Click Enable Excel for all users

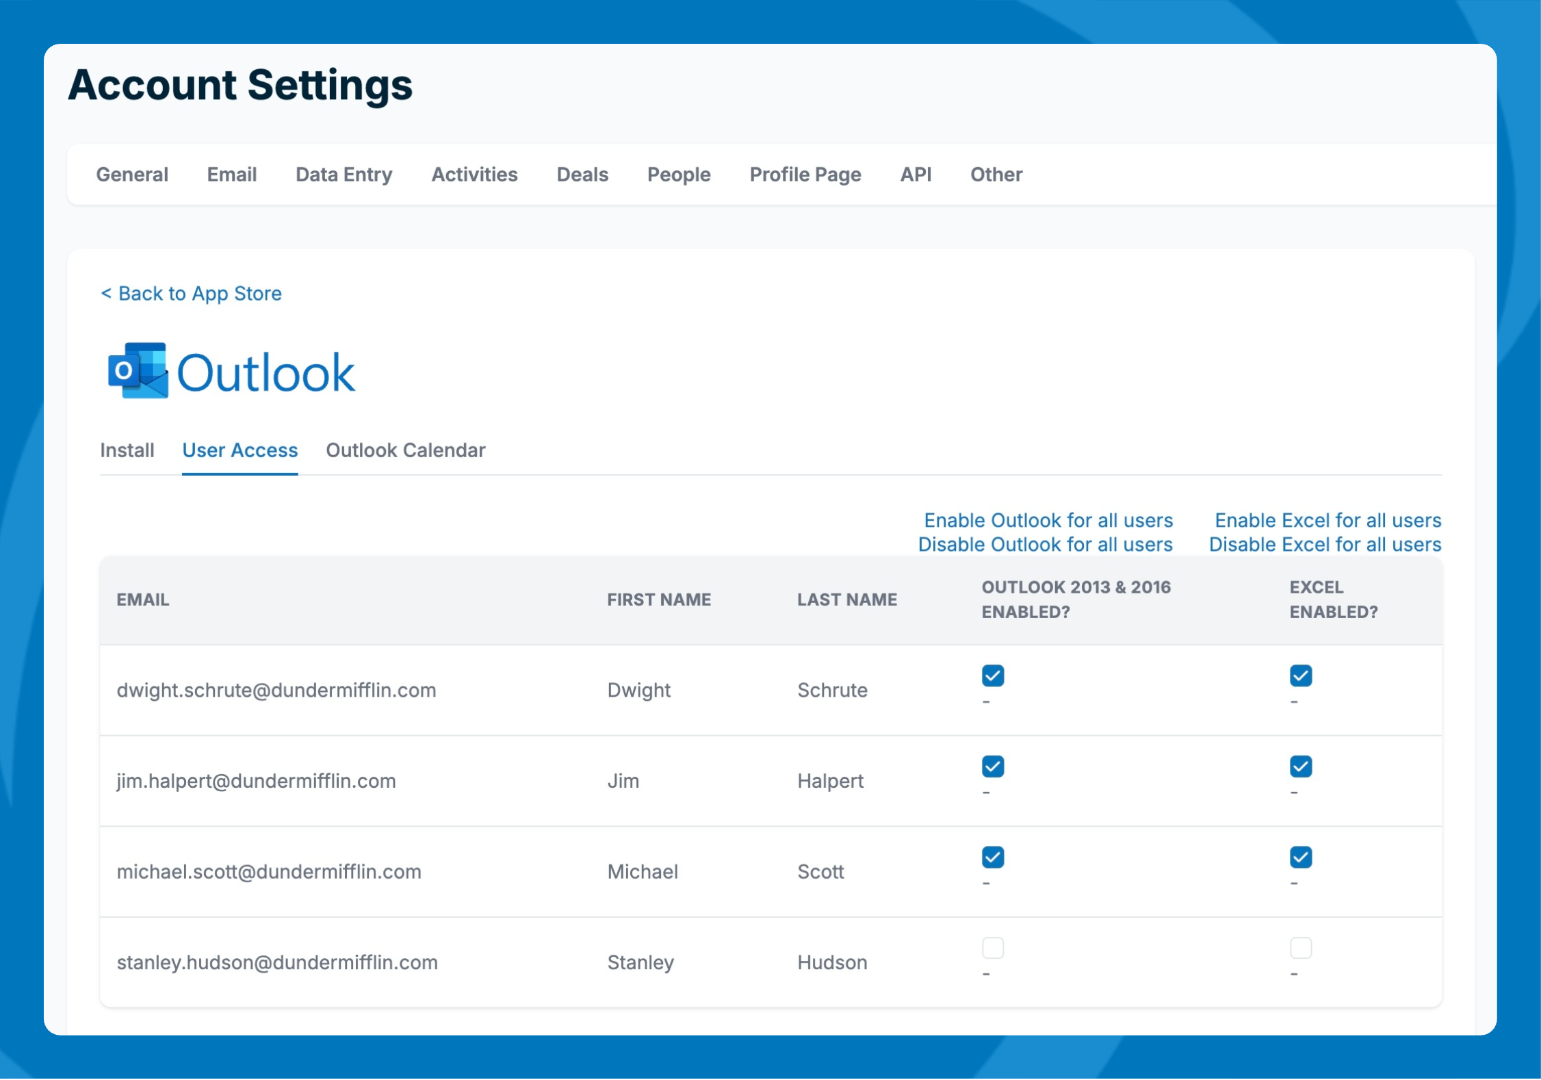coord(1327,521)
